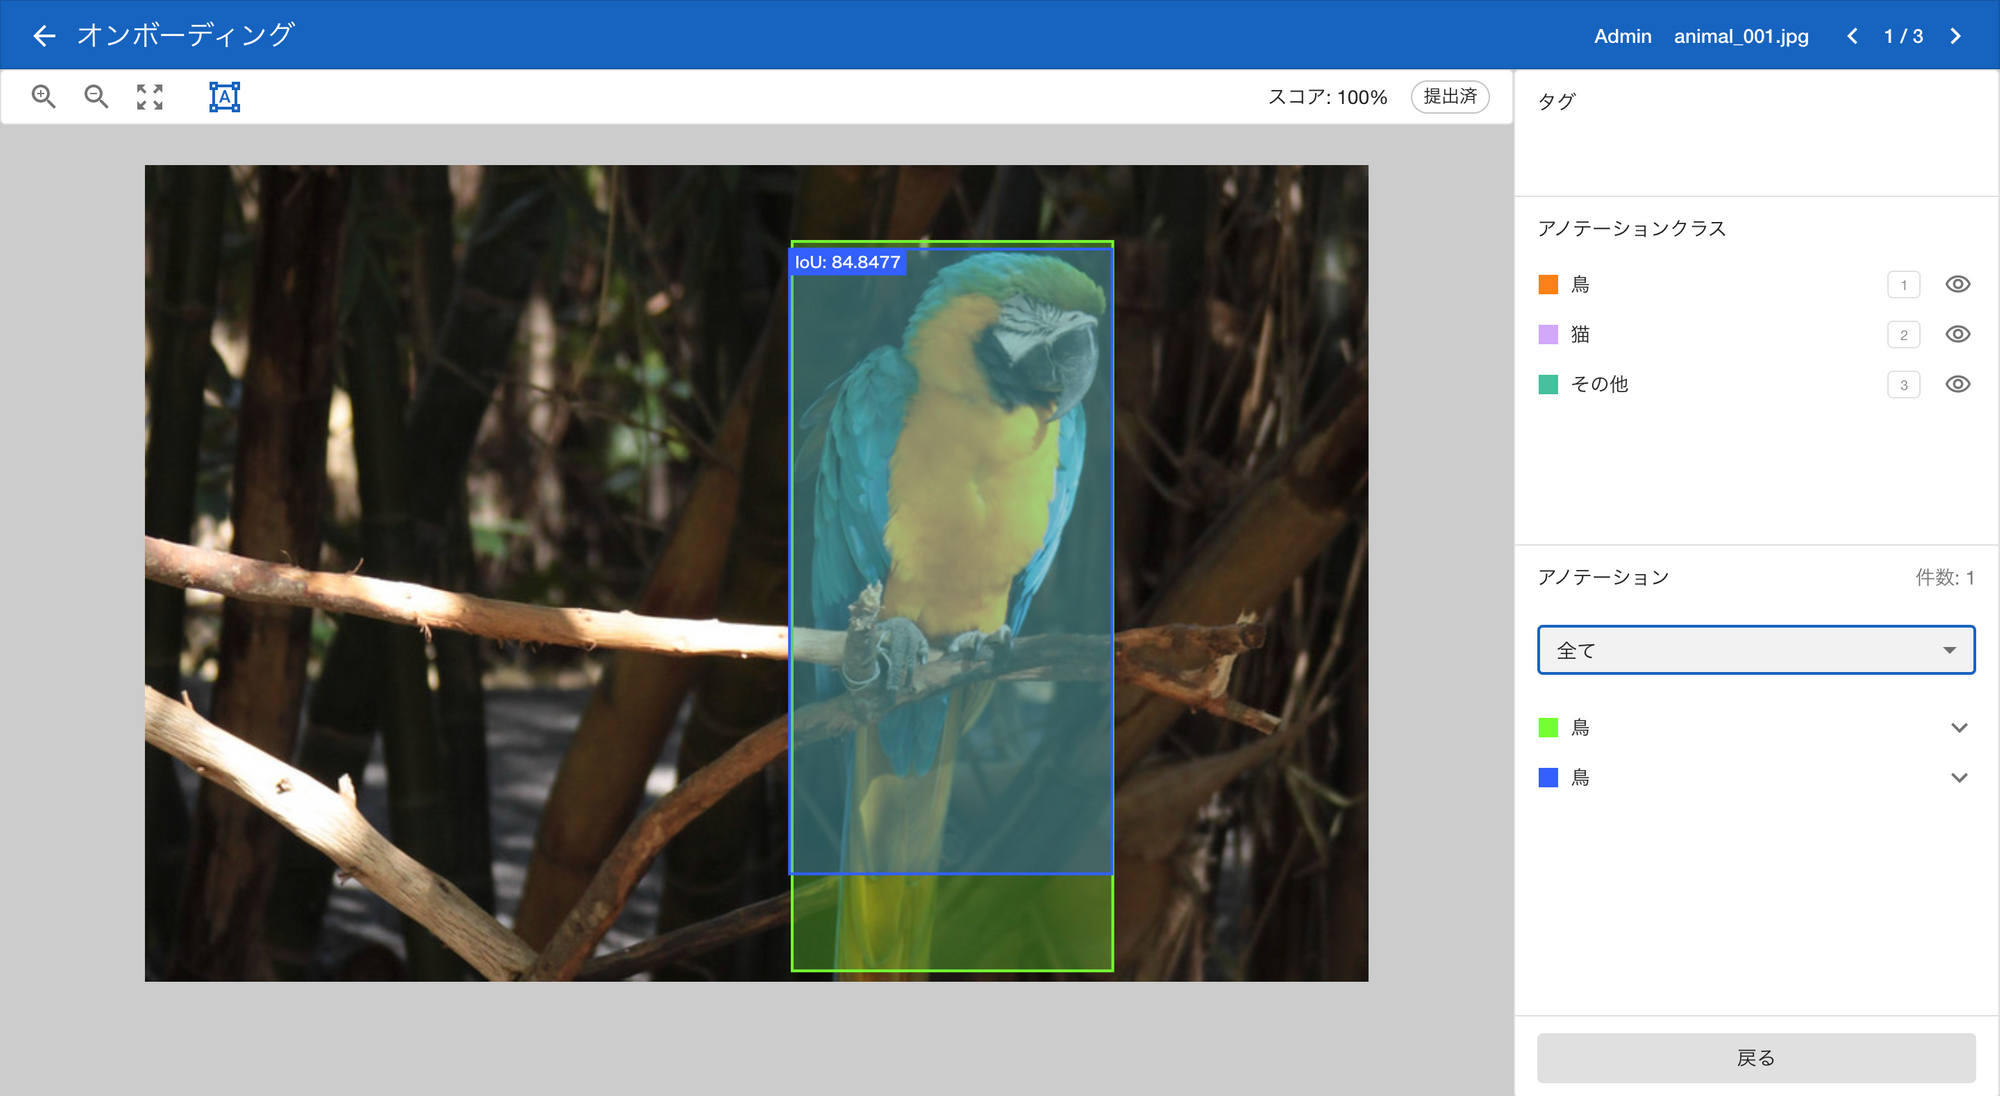Screen dimensions: 2000x1096
Task: Expand the blue 鳥 annotation item
Action: point(1958,778)
